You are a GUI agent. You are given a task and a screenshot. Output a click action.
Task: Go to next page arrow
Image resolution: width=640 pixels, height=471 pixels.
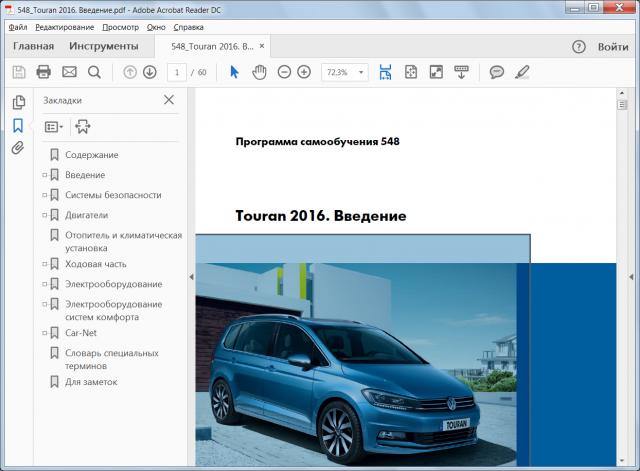tap(150, 72)
